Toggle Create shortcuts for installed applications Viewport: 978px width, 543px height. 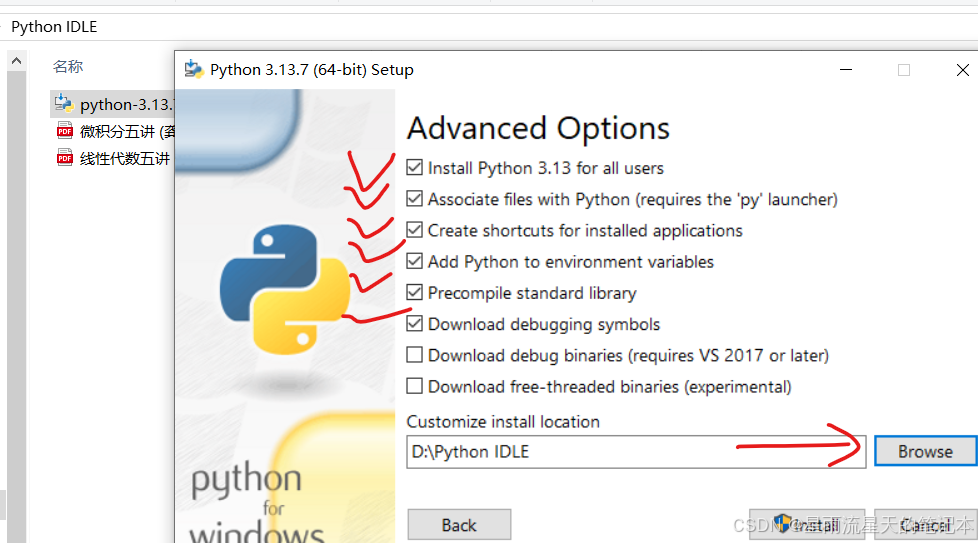[x=414, y=230]
